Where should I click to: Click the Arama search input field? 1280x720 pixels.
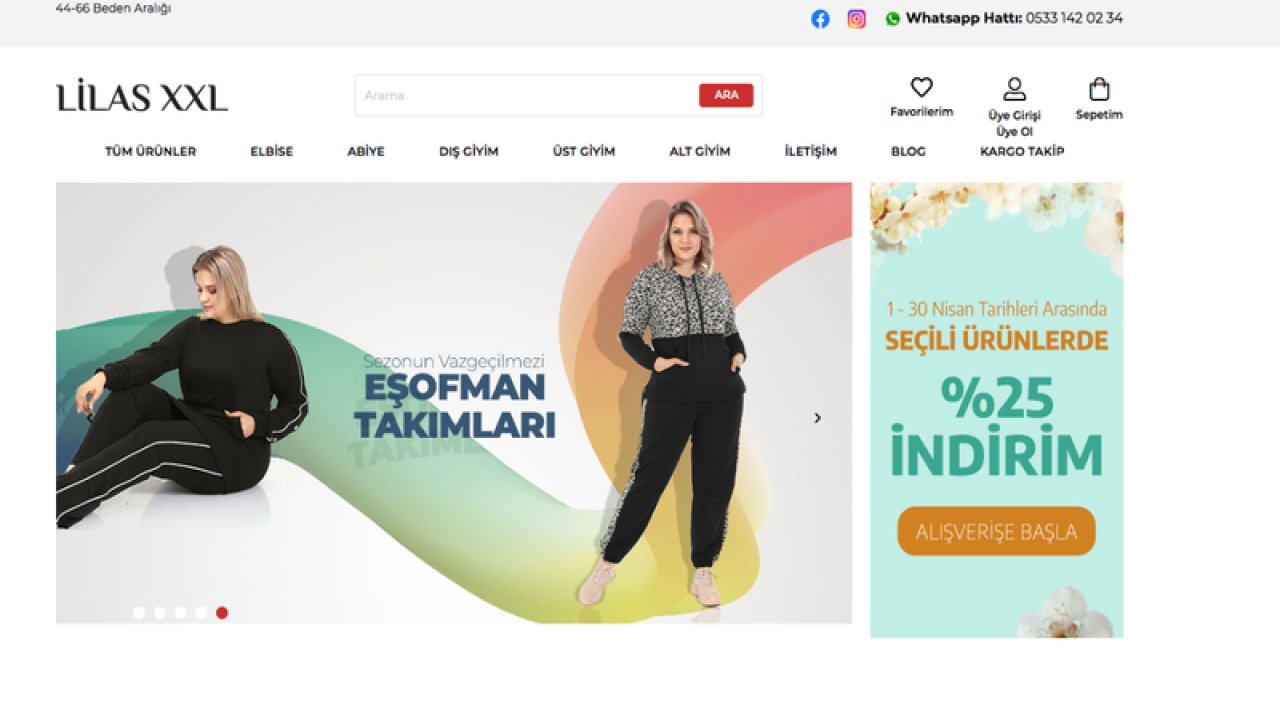[520, 95]
